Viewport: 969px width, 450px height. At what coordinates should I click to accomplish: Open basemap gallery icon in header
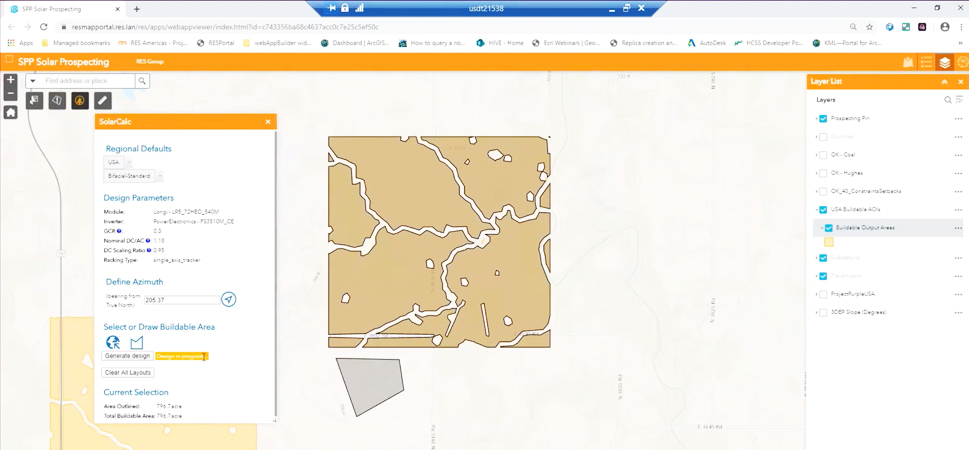click(908, 62)
